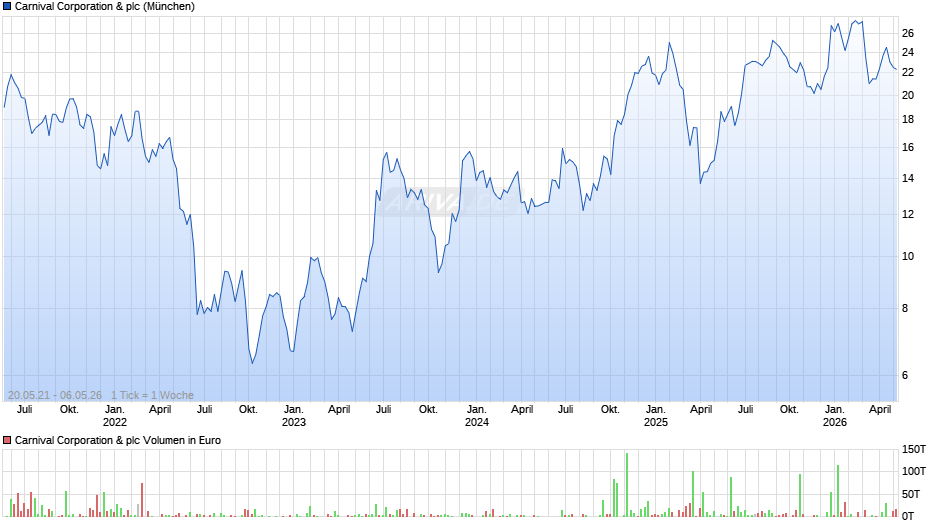Click the price axis label 16
940x526 pixels.
pyautogui.click(x=908, y=148)
